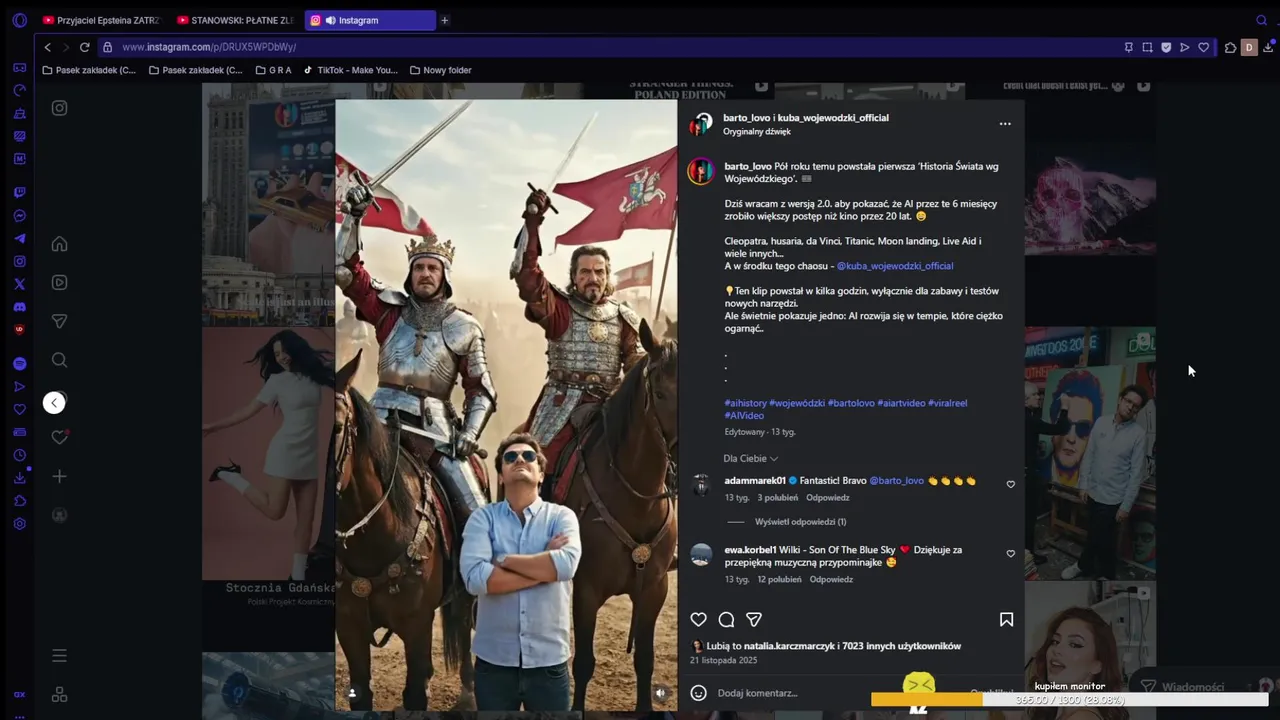Open emoji picker in comment field
The height and width of the screenshot is (720, 1280).
[699, 693]
